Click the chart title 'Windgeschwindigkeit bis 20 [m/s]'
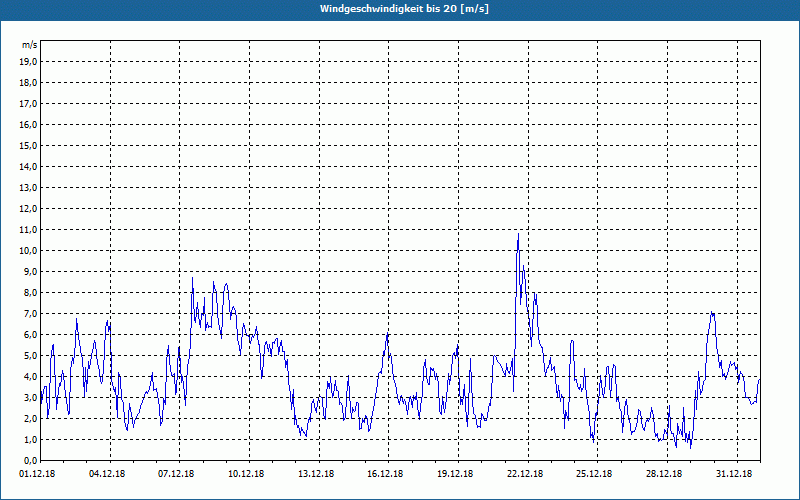The image size is (800, 500). click(404, 9)
